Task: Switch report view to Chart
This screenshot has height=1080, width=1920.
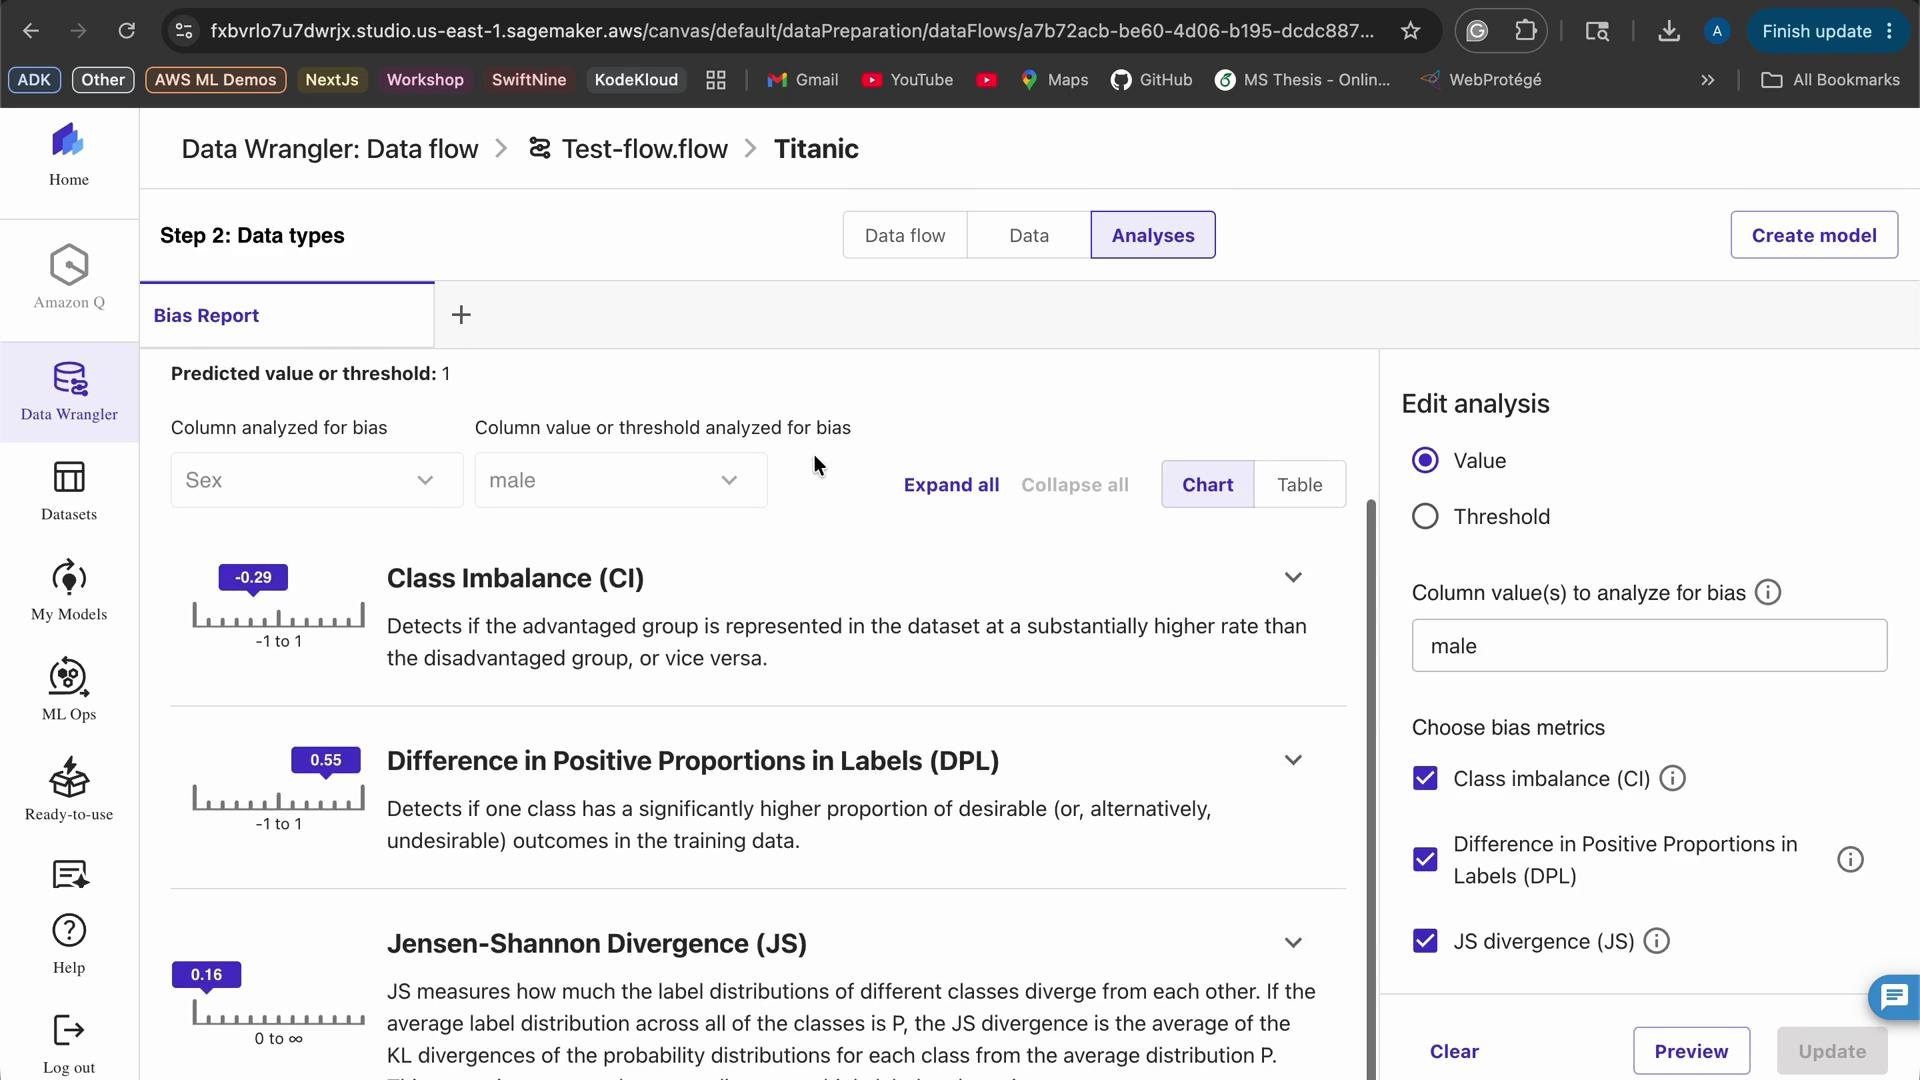Action: (1208, 484)
